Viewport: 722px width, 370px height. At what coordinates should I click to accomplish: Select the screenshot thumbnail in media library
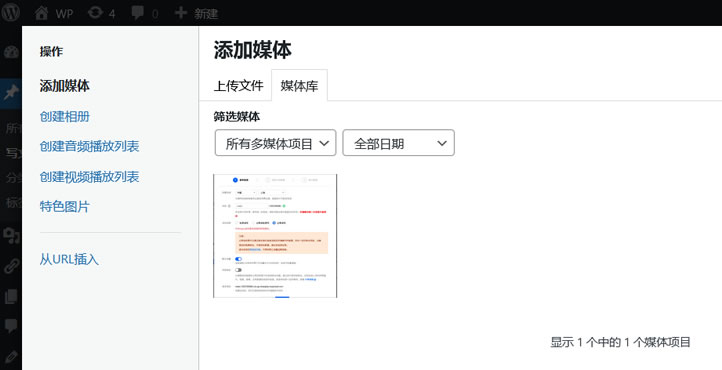tap(275, 236)
